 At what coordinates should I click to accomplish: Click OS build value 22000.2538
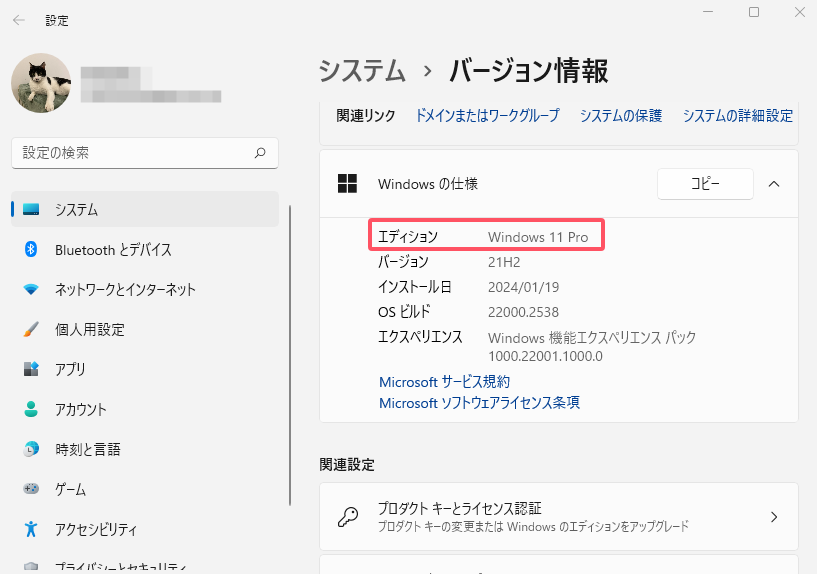pyautogui.click(x=523, y=312)
